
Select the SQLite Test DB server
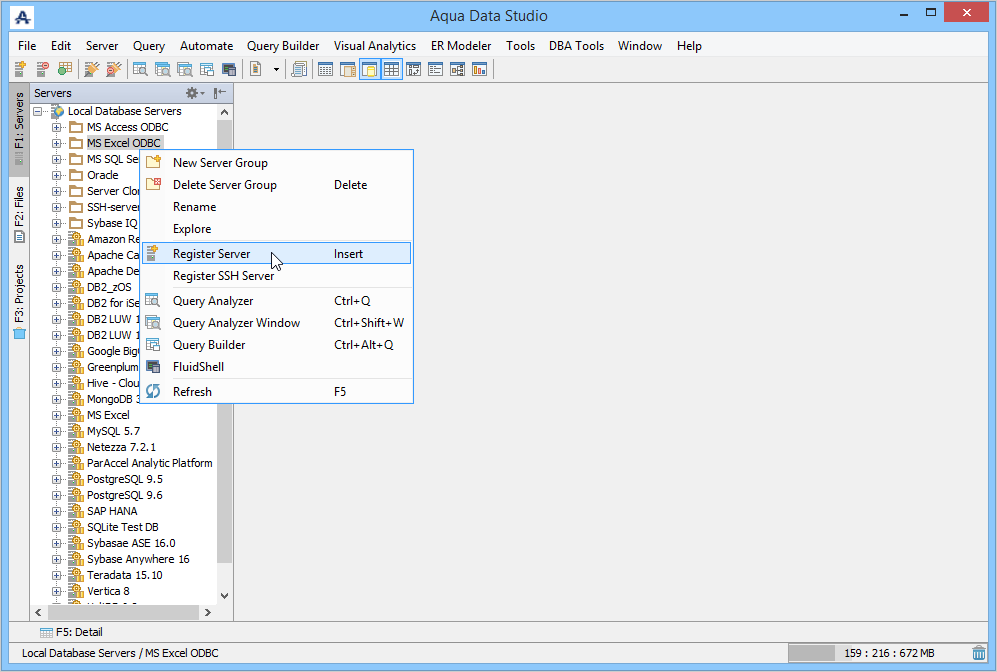tap(123, 527)
